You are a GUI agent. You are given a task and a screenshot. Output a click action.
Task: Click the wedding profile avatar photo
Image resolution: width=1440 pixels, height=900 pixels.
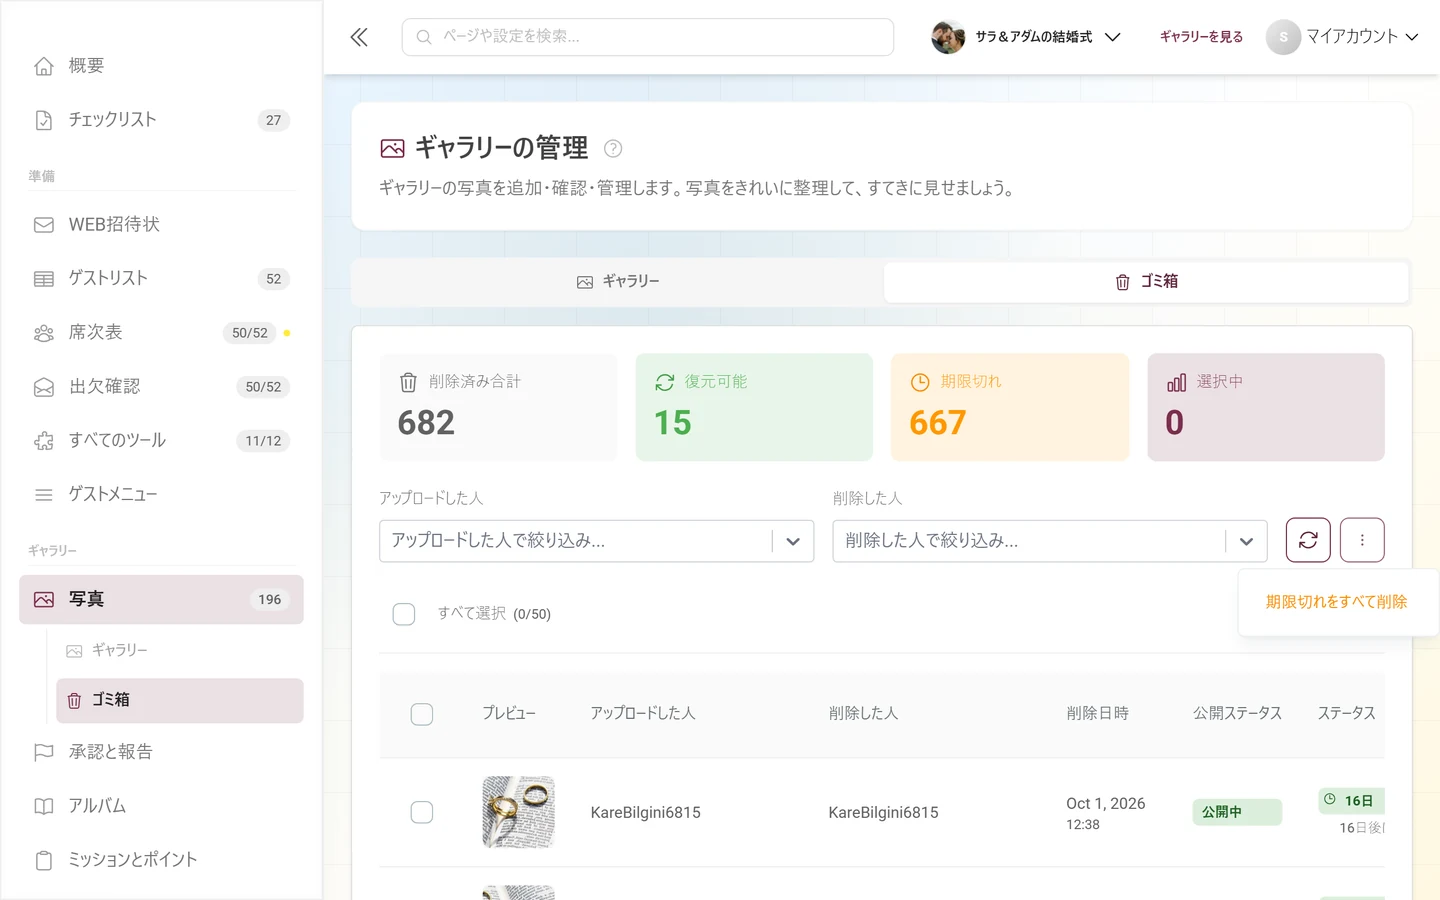tap(948, 37)
